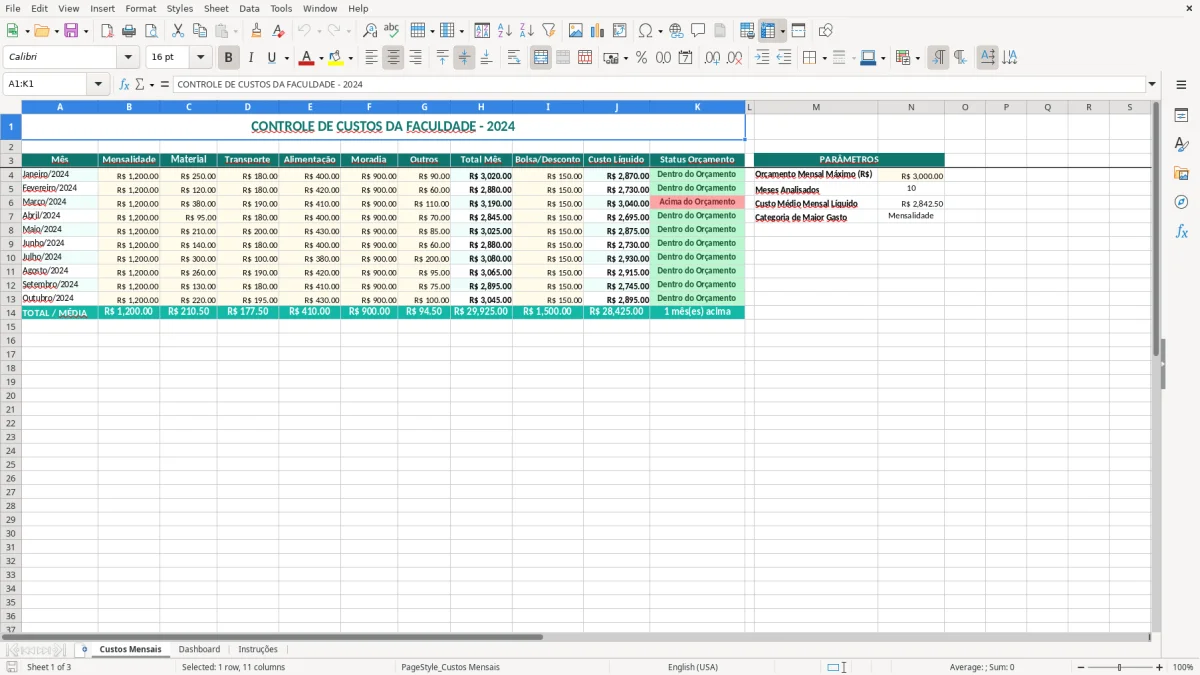The image size is (1200, 675).
Task: Expand the formula bar
Action: click(x=1152, y=84)
